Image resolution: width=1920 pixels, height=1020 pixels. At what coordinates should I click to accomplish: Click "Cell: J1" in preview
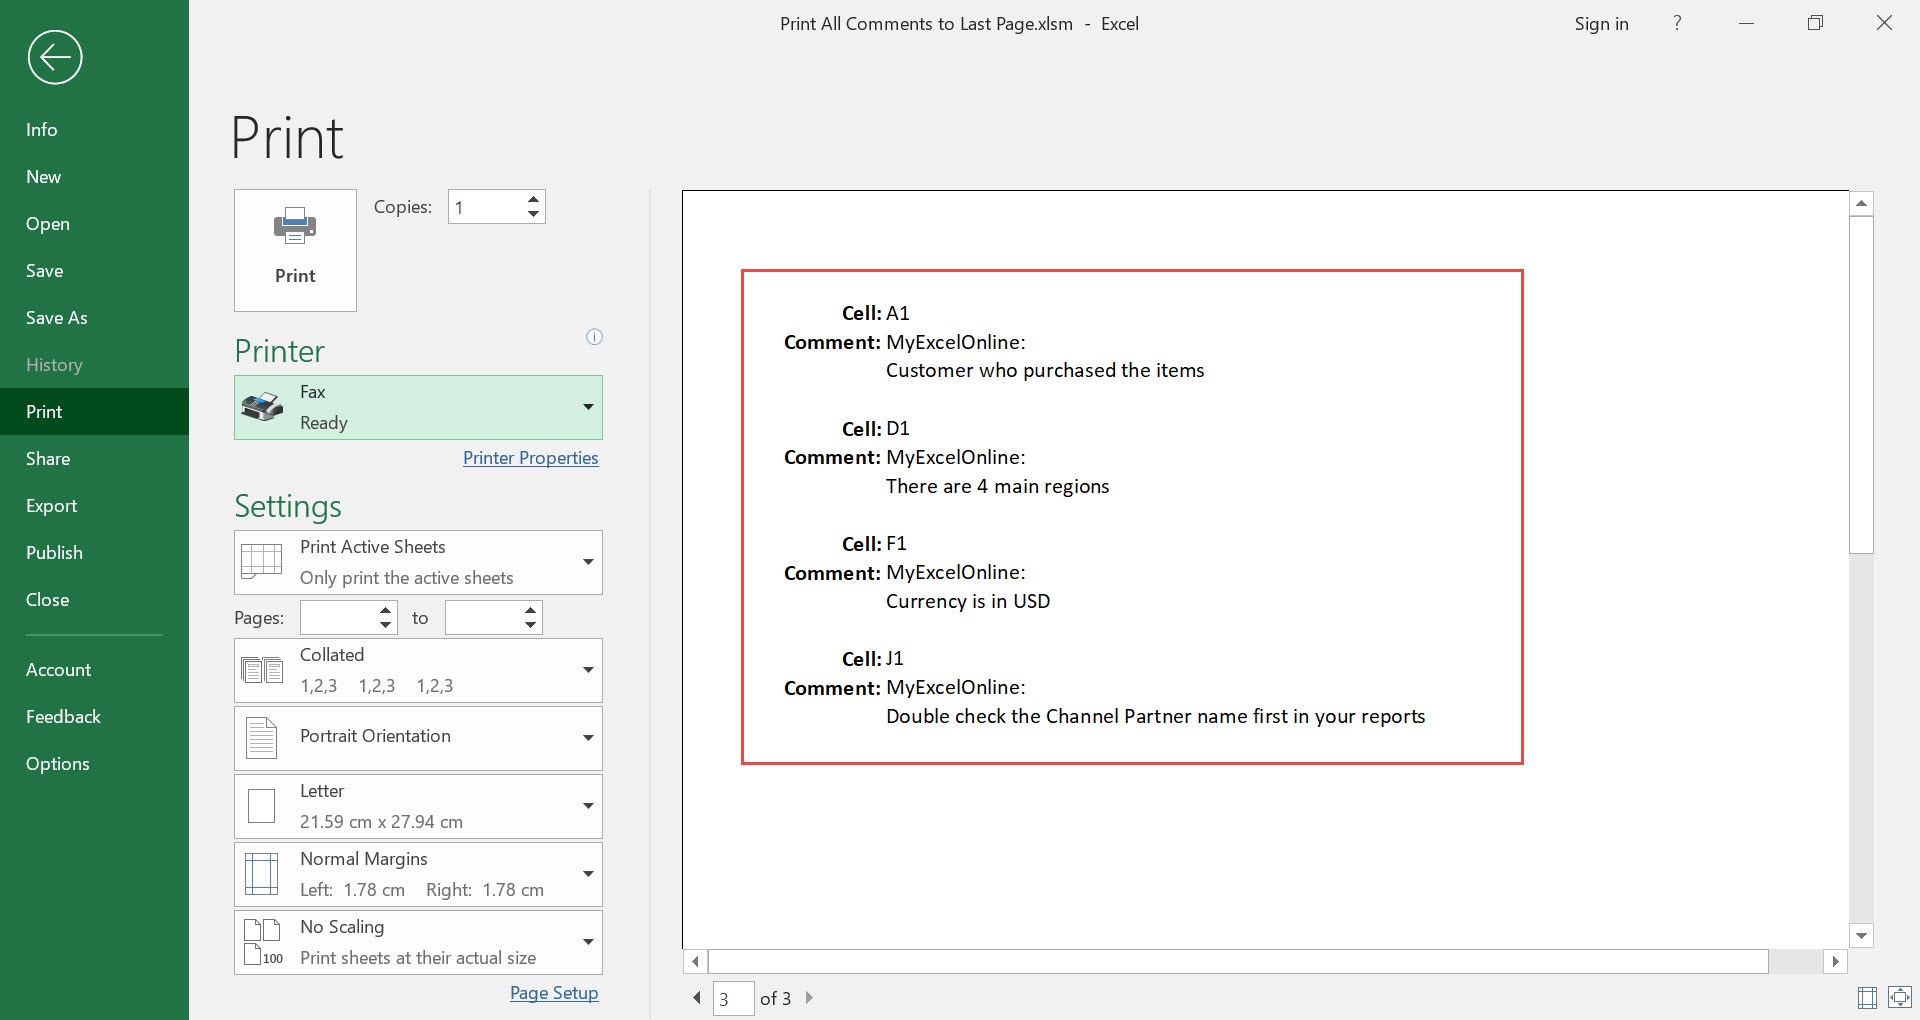pyautogui.click(x=873, y=659)
